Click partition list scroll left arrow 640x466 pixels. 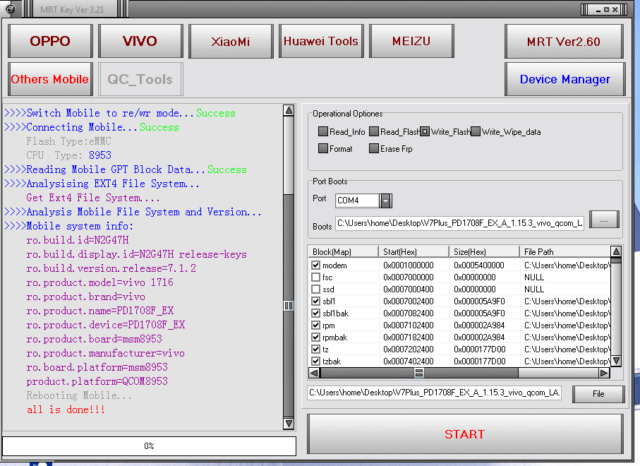314,373
